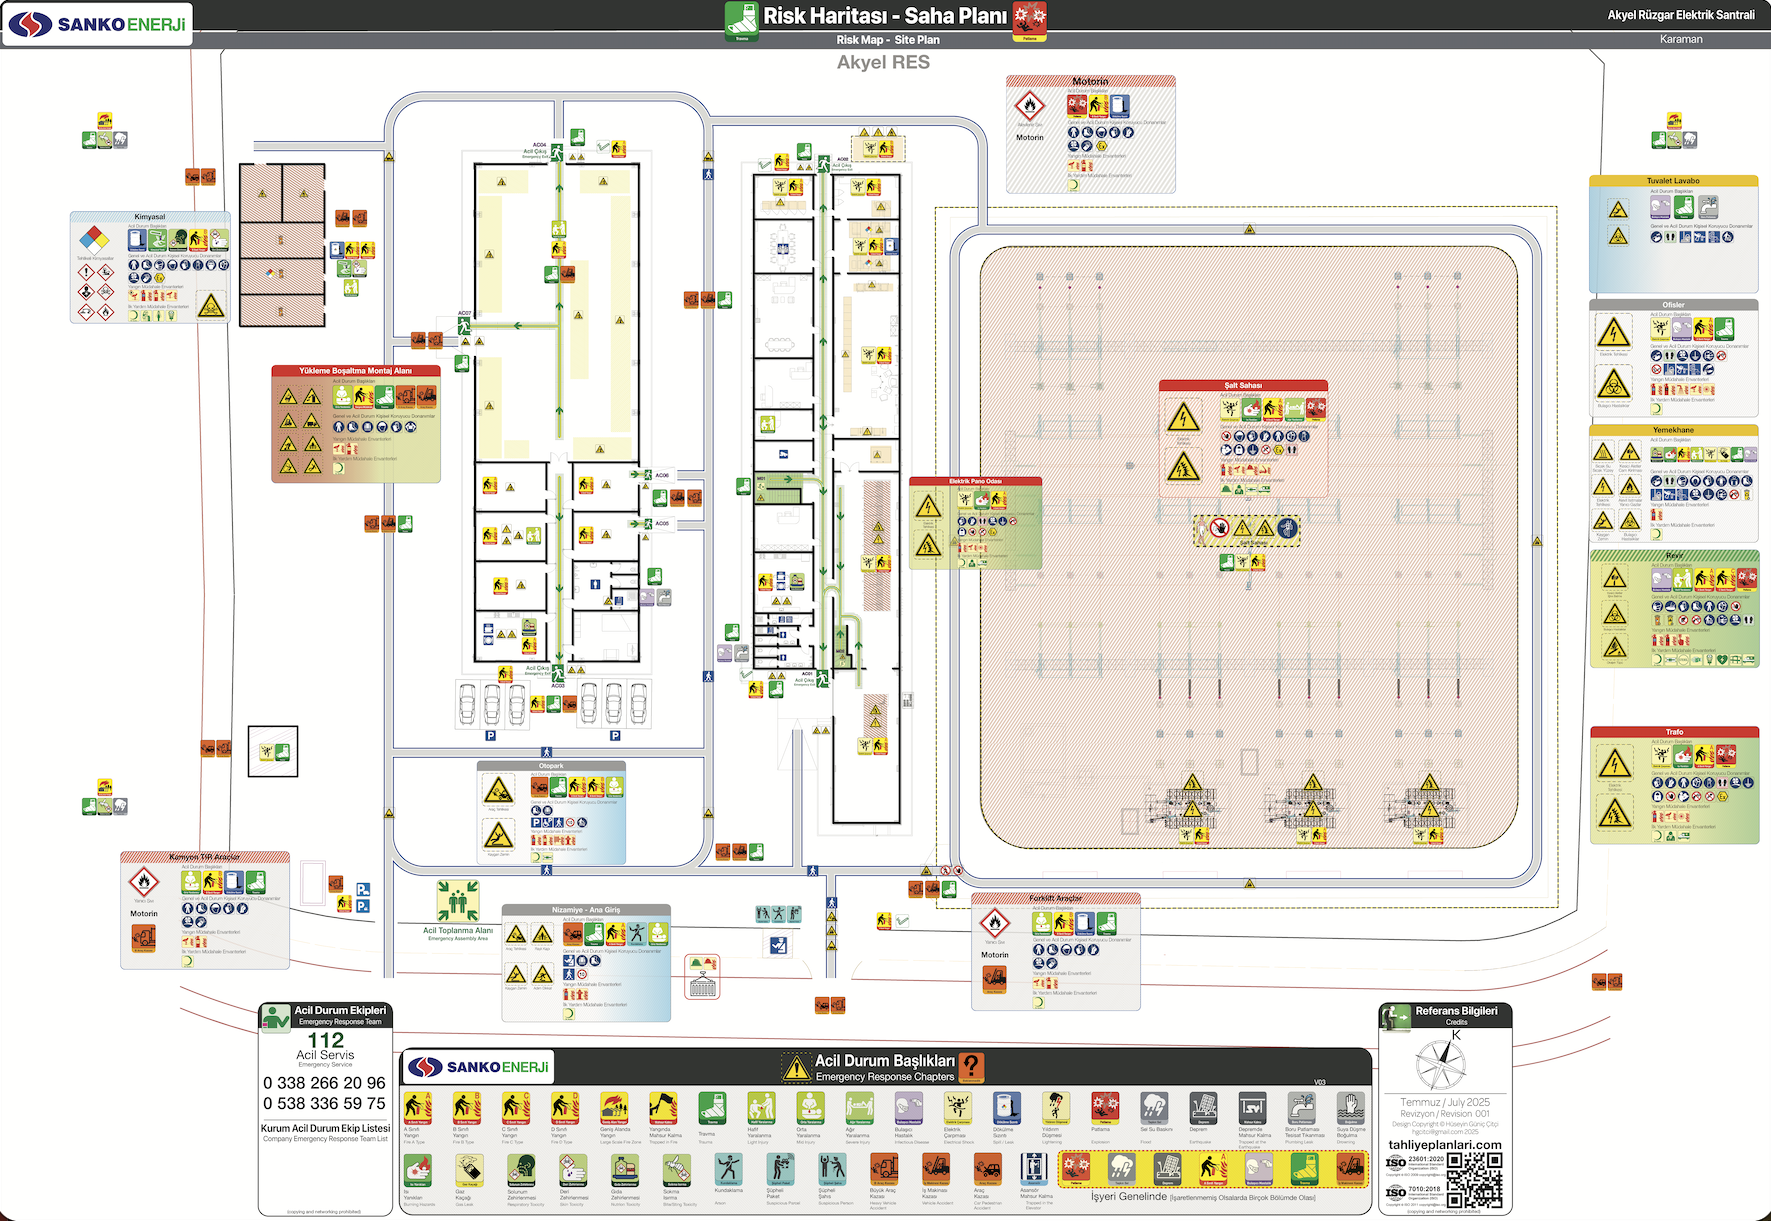Screen dimensions: 1771x1221
Task: Select the Sokma Isırma bee sting icon
Action: pos(677,1169)
